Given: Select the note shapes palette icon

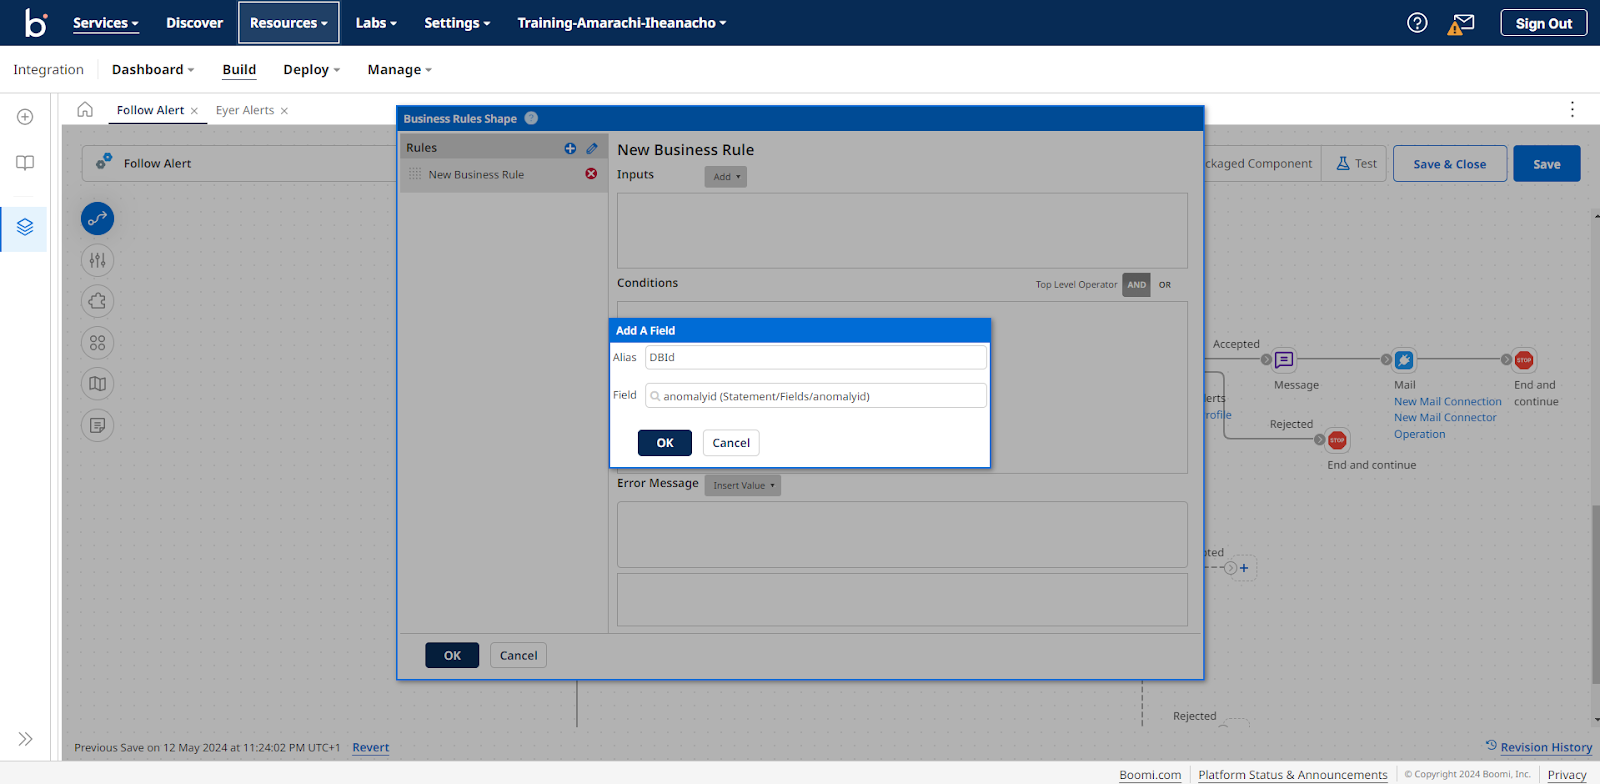Looking at the screenshot, I should click(x=97, y=426).
